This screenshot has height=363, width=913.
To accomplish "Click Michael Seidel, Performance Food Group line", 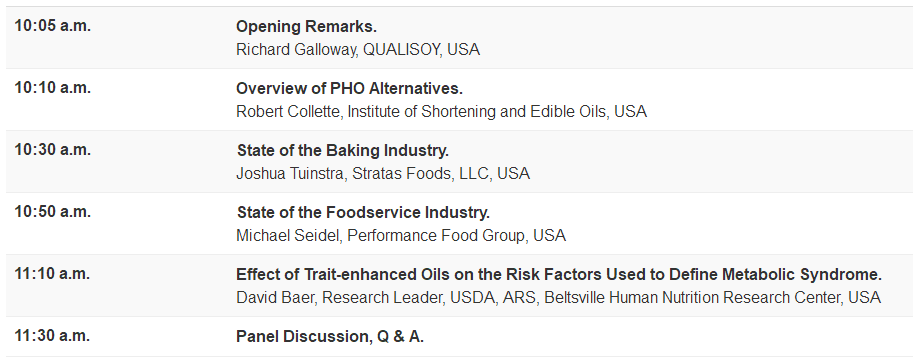I will point(401,236).
